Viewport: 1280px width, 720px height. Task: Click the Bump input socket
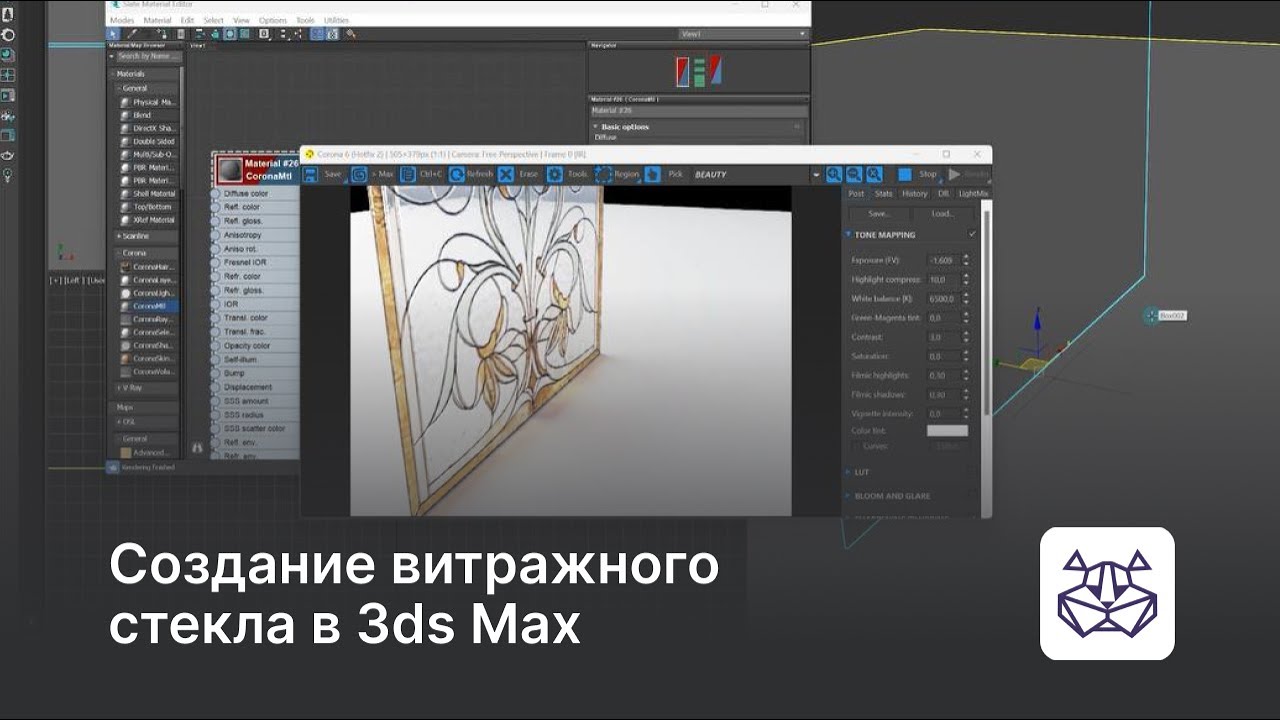[216, 373]
